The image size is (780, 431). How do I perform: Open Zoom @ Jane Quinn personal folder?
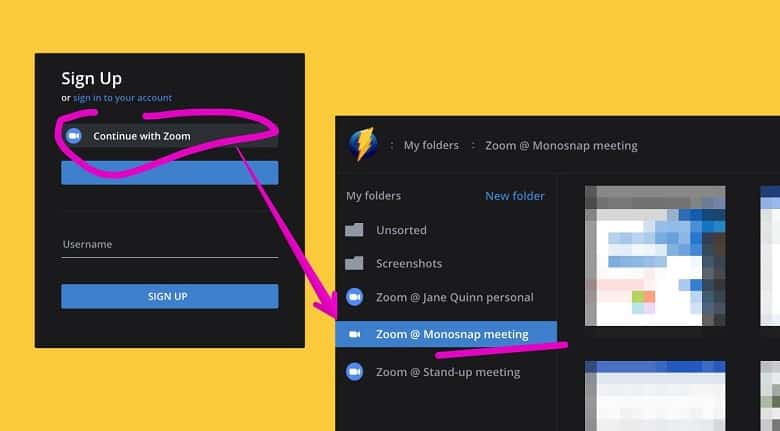[x=455, y=298]
